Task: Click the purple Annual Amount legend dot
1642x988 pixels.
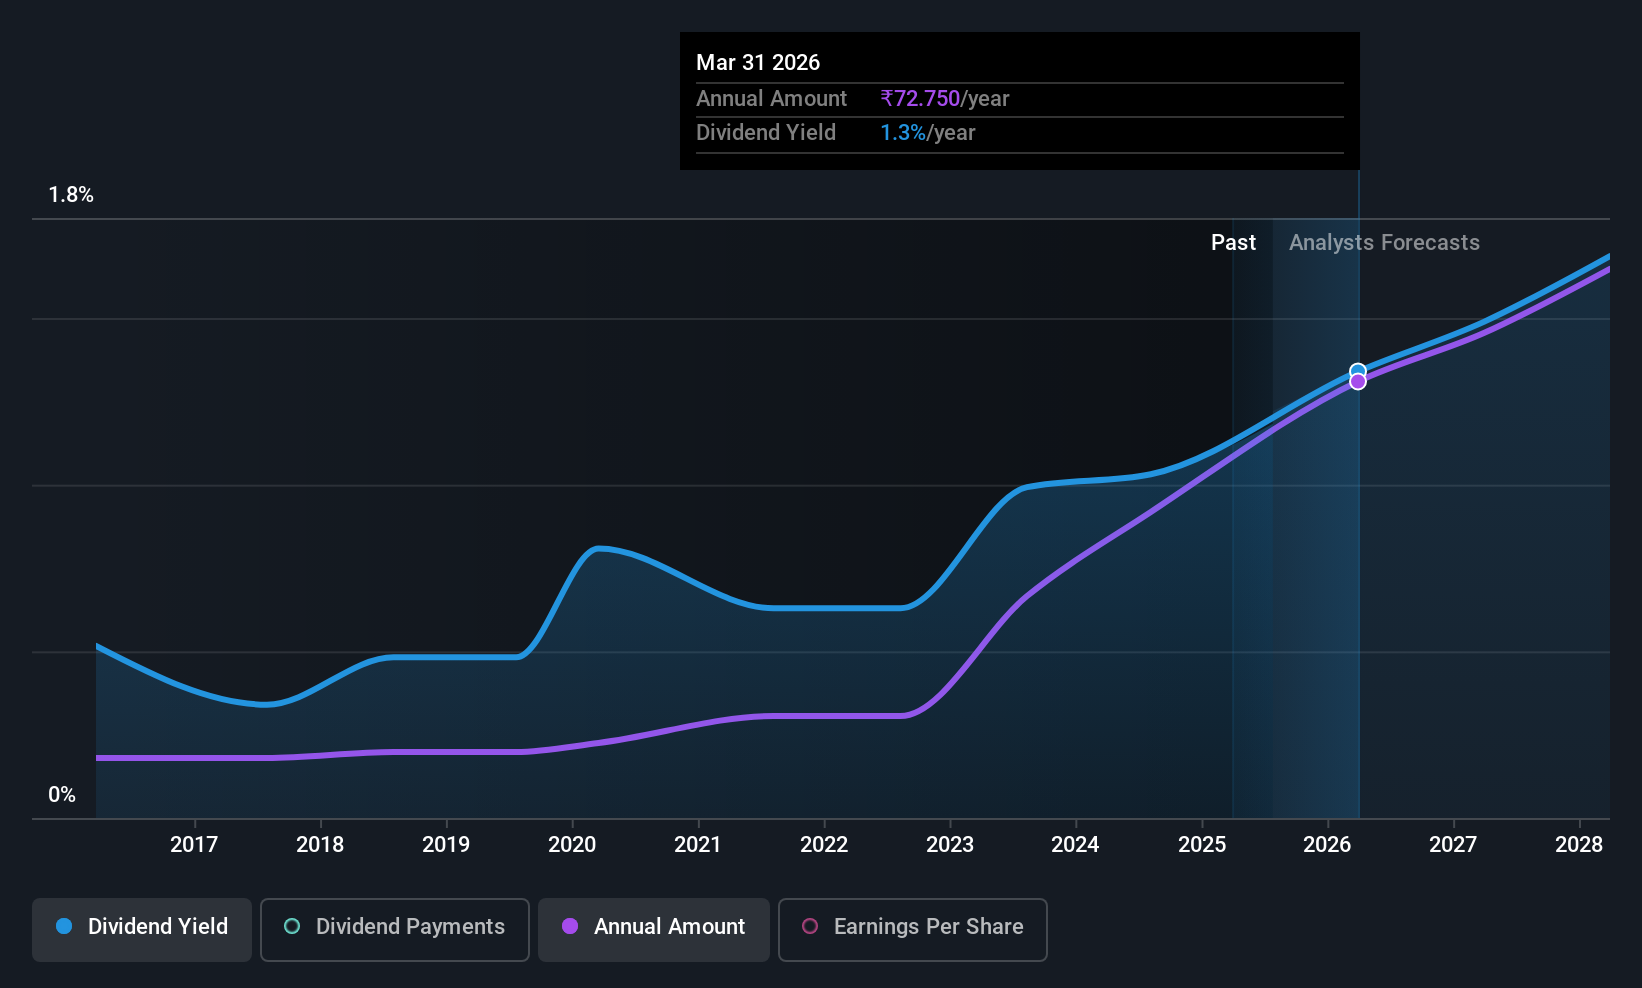Action: tap(570, 926)
